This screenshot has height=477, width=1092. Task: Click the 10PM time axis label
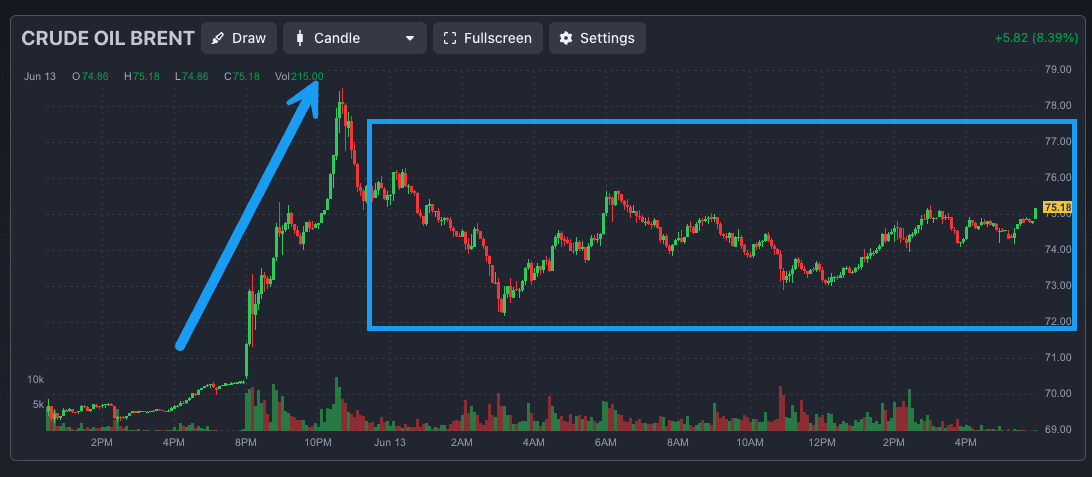[x=318, y=442]
